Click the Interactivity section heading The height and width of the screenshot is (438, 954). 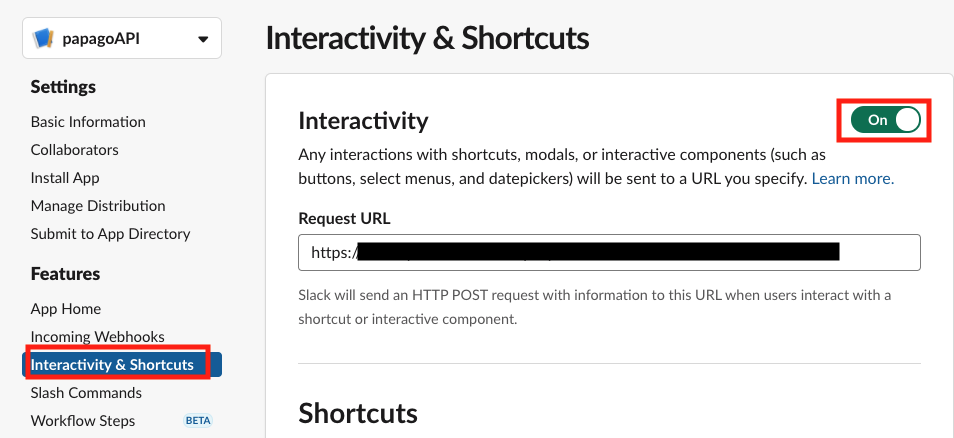(363, 121)
